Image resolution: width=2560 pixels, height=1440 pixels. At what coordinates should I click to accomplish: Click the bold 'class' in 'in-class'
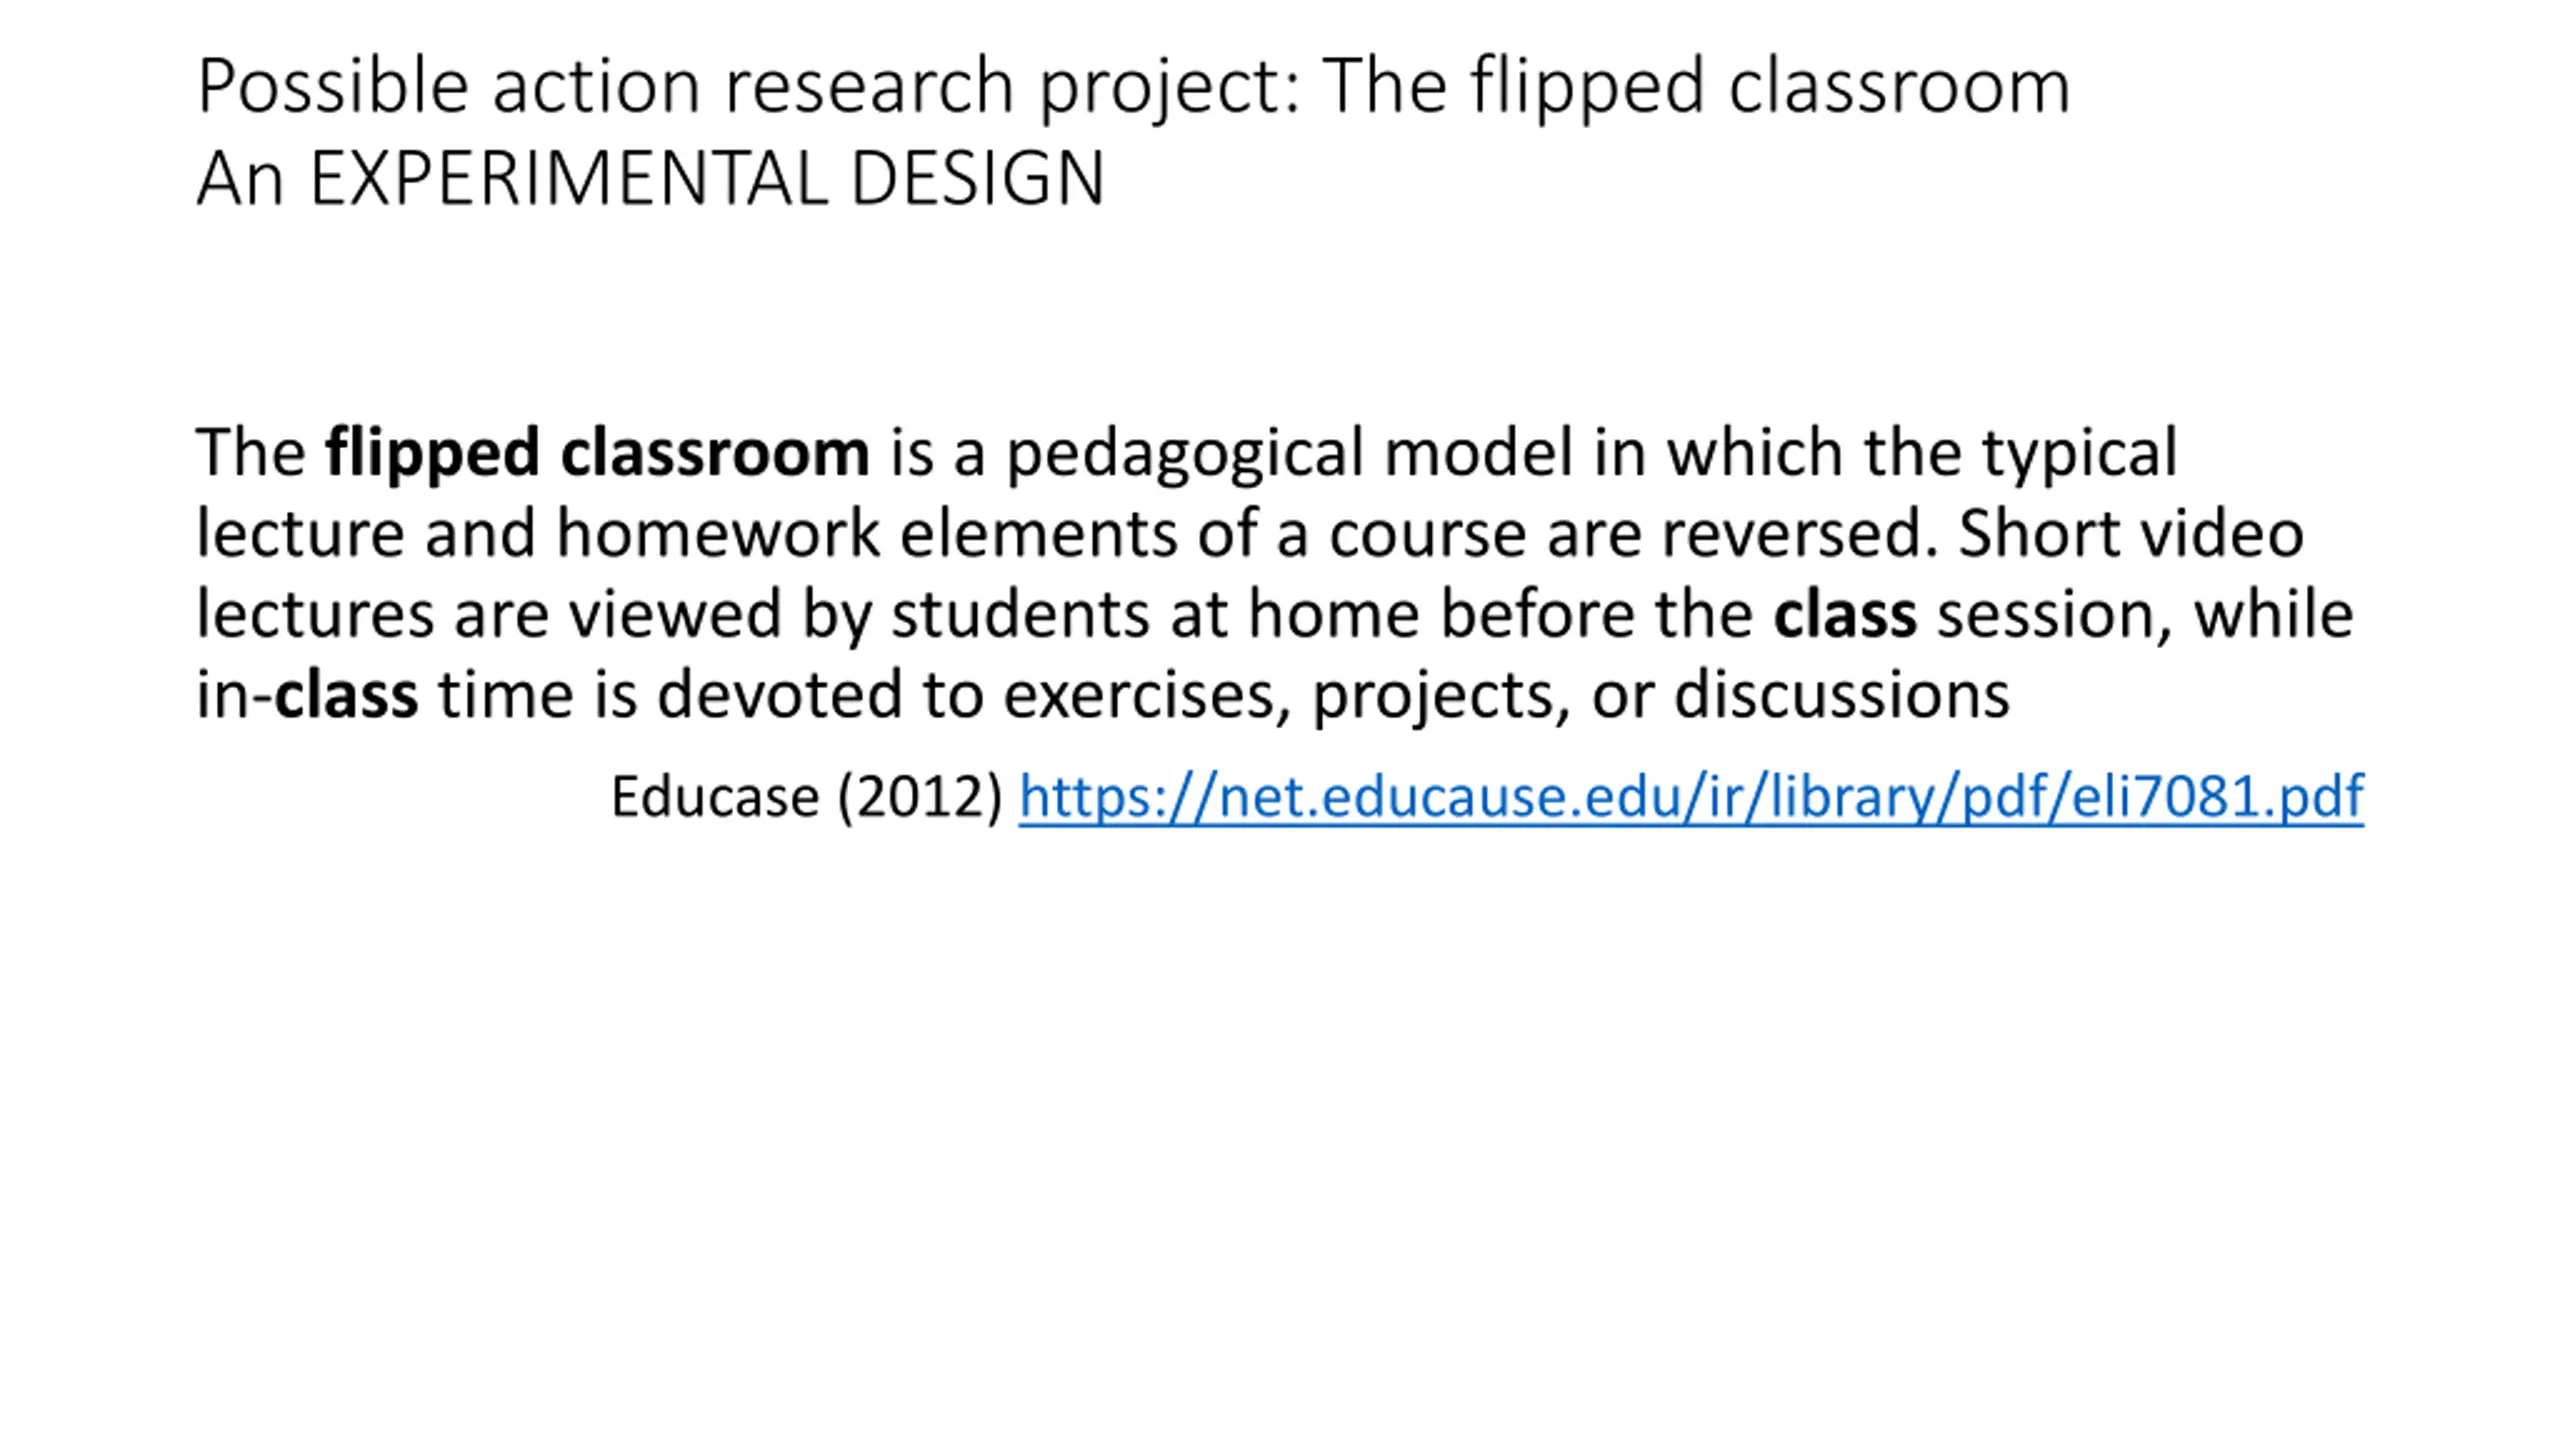(346, 694)
